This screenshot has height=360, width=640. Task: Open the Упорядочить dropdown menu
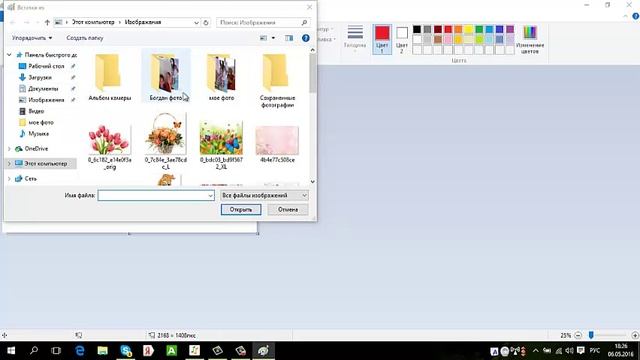32,38
